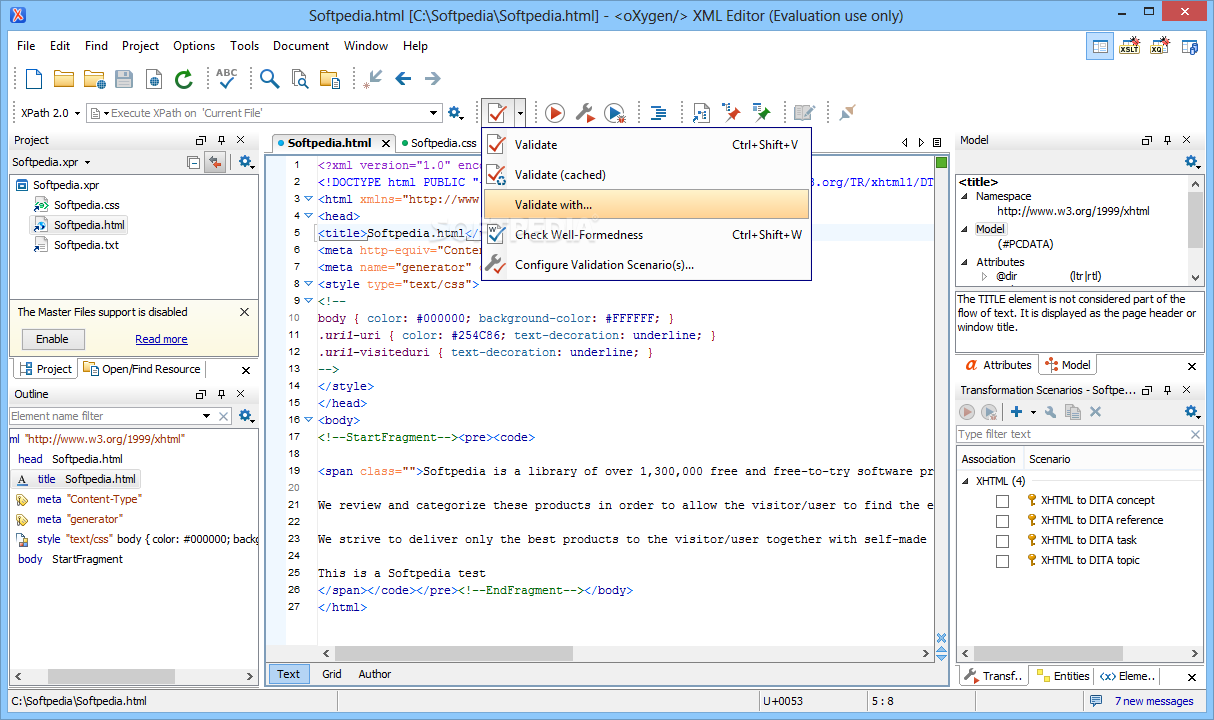Check XHTML to DITA topic checkbox
The width and height of the screenshot is (1214, 720).
tap(1002, 560)
